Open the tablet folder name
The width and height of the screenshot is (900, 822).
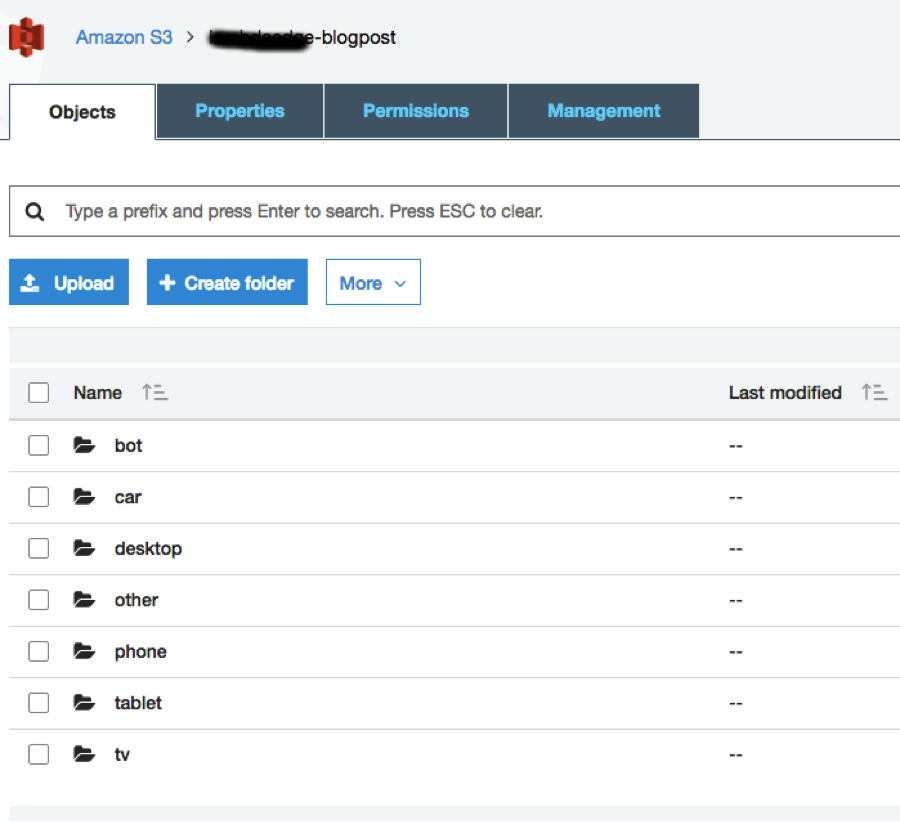click(x=138, y=703)
